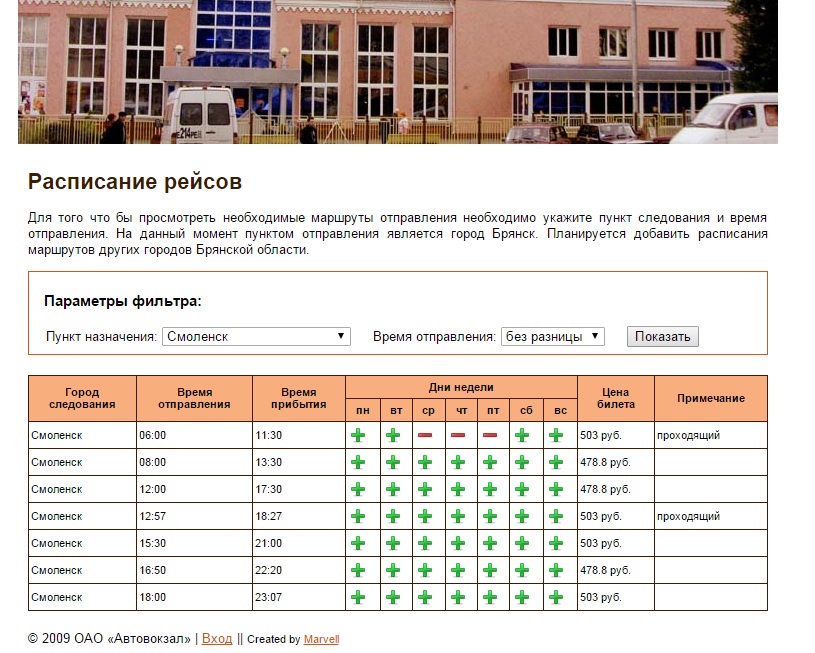Click the Friday minus icon in 06:00 row
Viewport: 815px width, 653px height.
pos(492,435)
